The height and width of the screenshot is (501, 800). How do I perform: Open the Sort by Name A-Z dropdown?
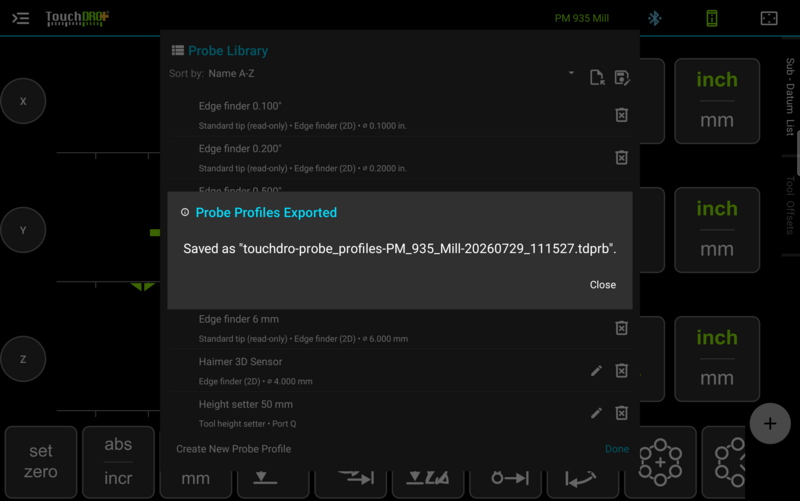[372, 73]
